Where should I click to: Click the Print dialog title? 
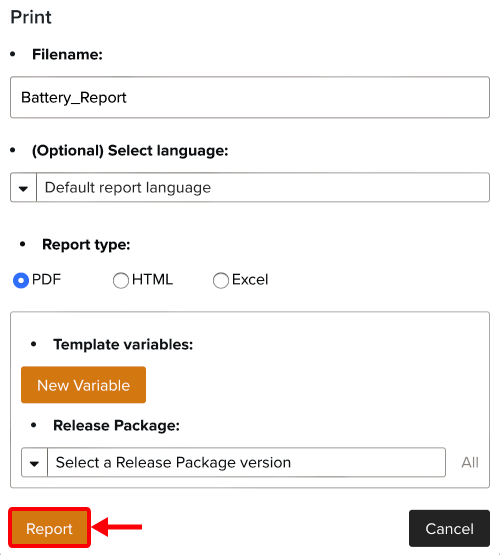[x=31, y=17]
